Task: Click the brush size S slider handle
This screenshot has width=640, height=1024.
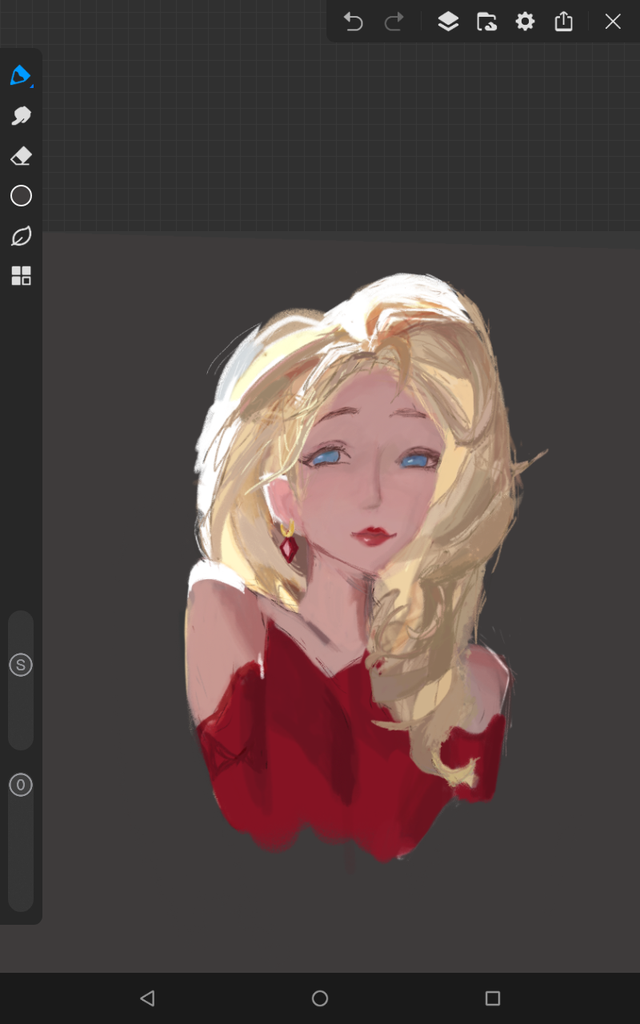Action: (21, 665)
